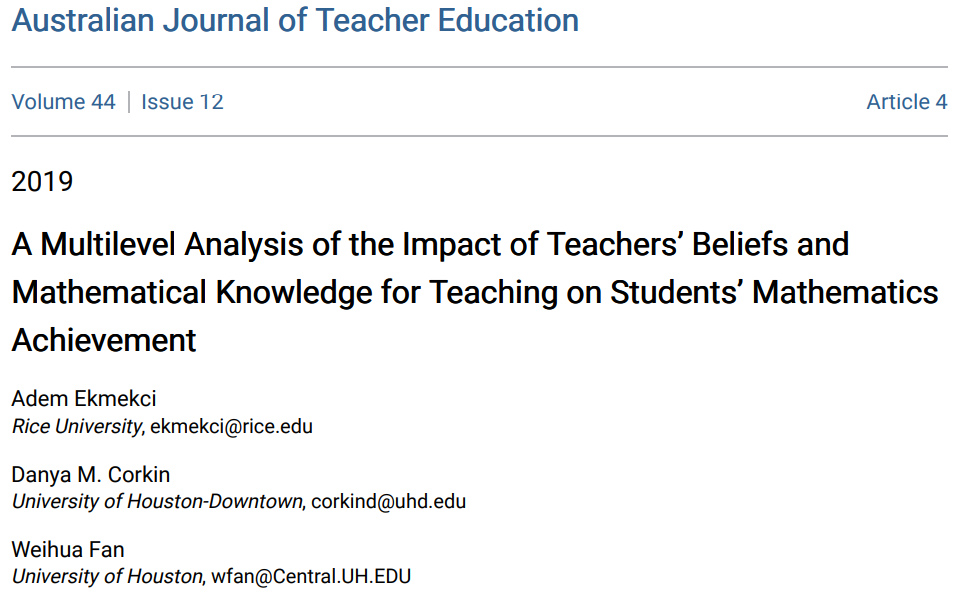Click the University of Houston-Downtown affiliation

pos(157,501)
